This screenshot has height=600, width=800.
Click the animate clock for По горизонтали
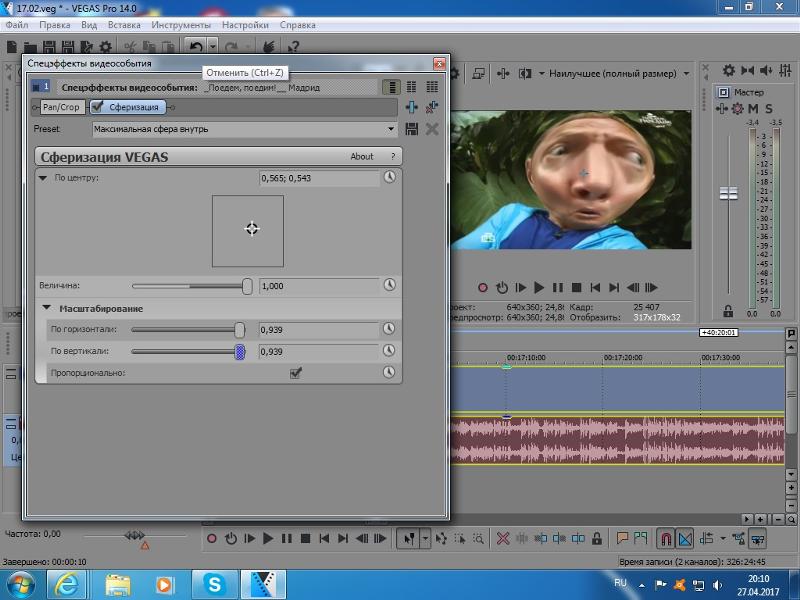coord(389,329)
